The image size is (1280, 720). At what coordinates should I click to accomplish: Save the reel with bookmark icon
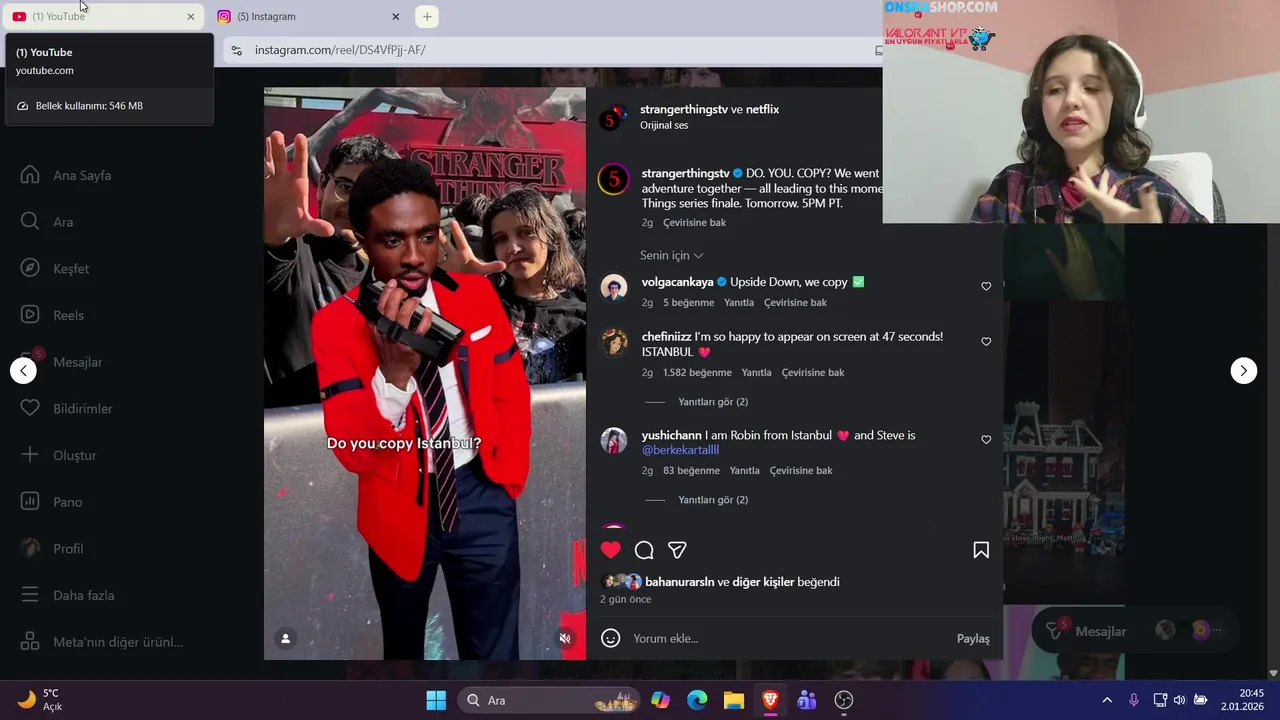[x=981, y=549]
